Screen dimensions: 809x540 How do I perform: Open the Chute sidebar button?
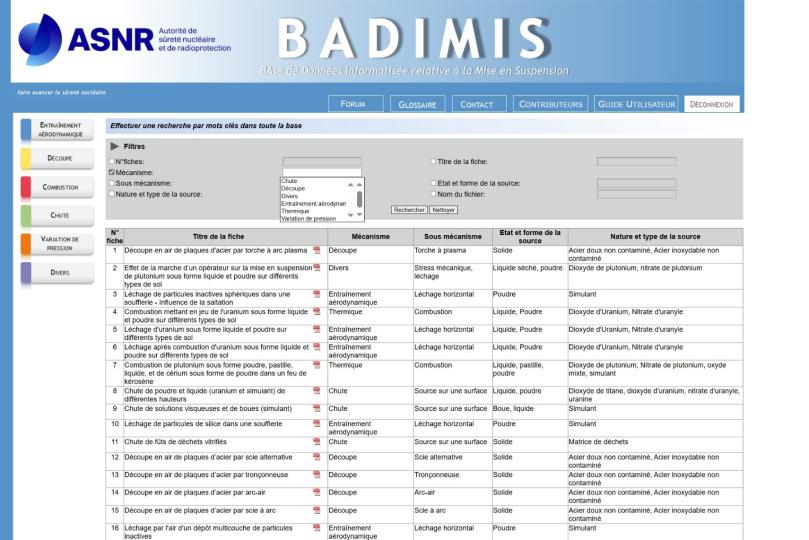57,215
